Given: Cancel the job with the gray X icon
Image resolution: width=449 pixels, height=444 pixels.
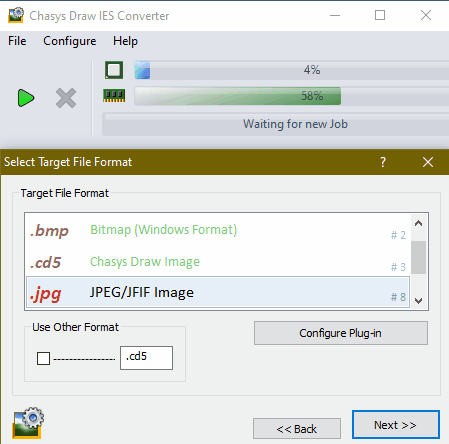Looking at the screenshot, I should coord(66,98).
